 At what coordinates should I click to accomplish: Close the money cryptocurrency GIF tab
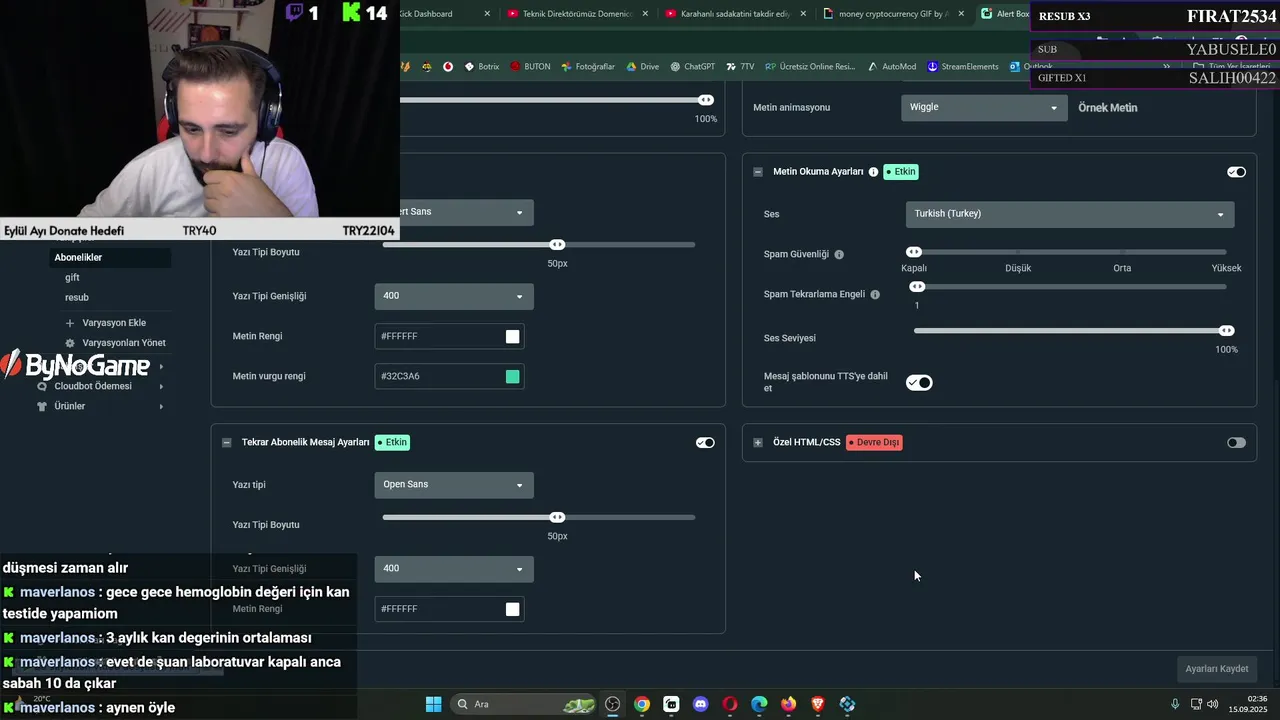pos(961,14)
